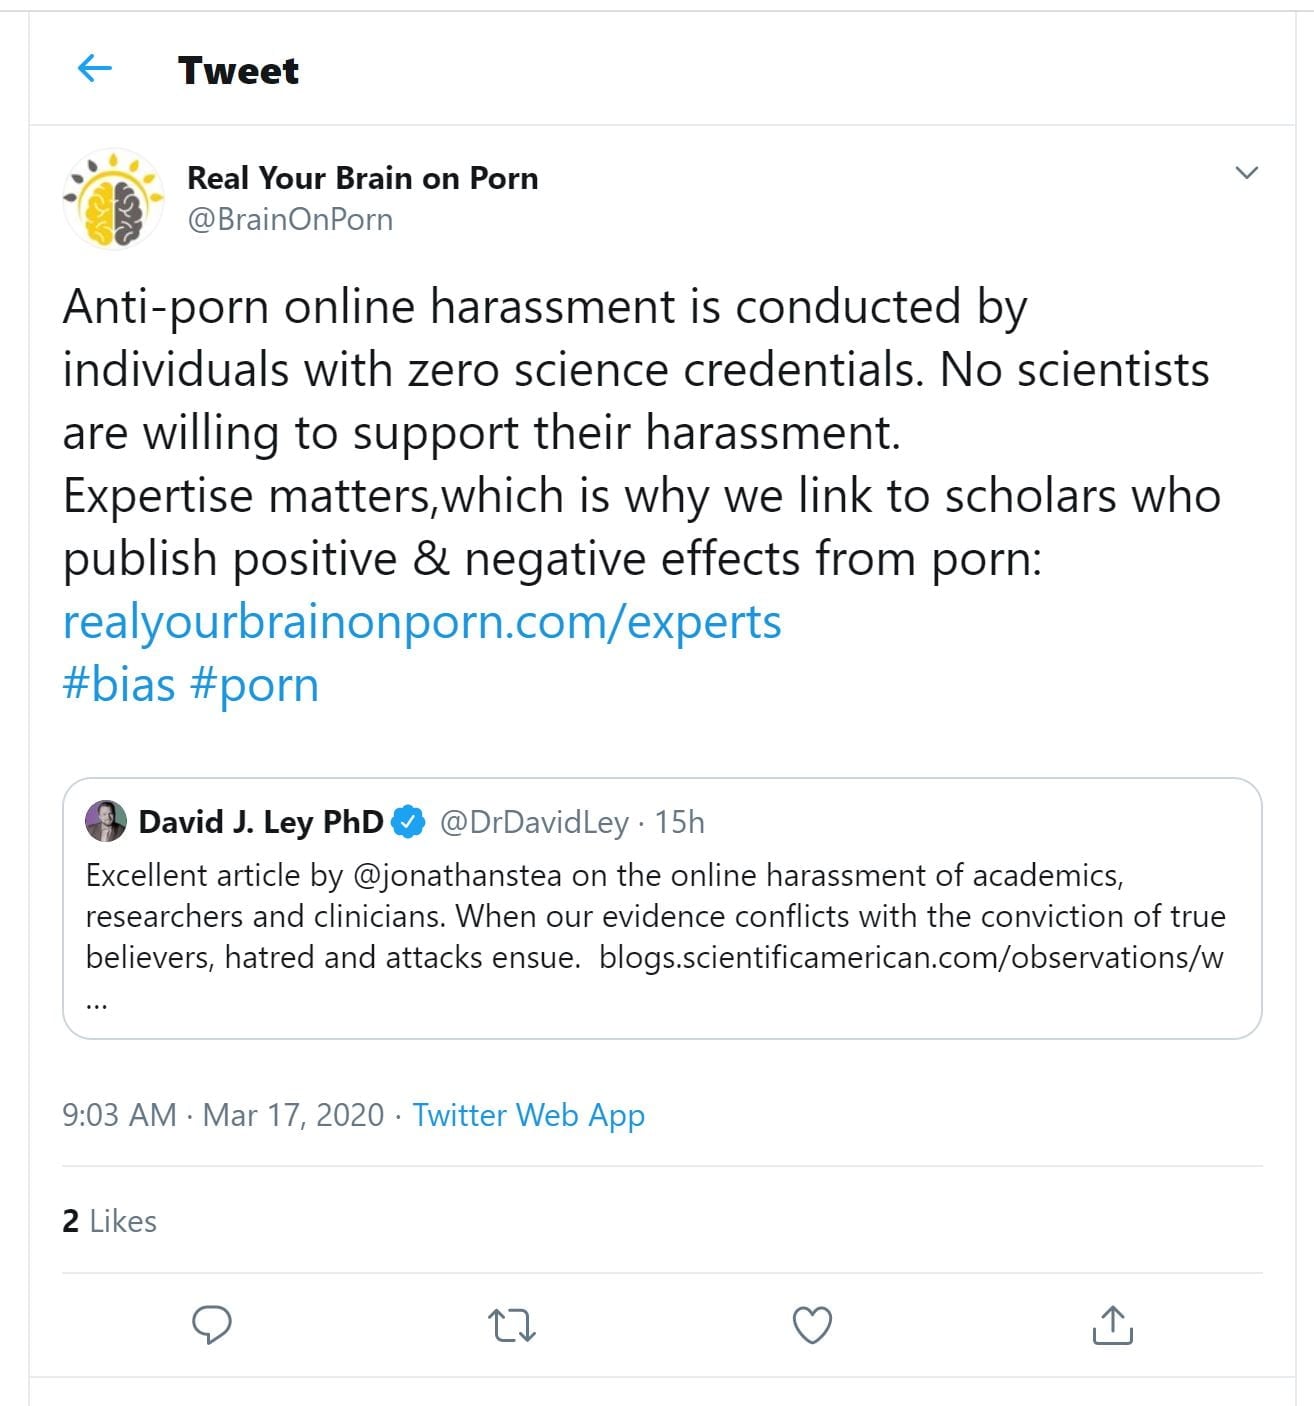Click the 9:03 AM Mar 17, 2020 timestamp
This screenshot has height=1406, width=1314.
tap(223, 1114)
